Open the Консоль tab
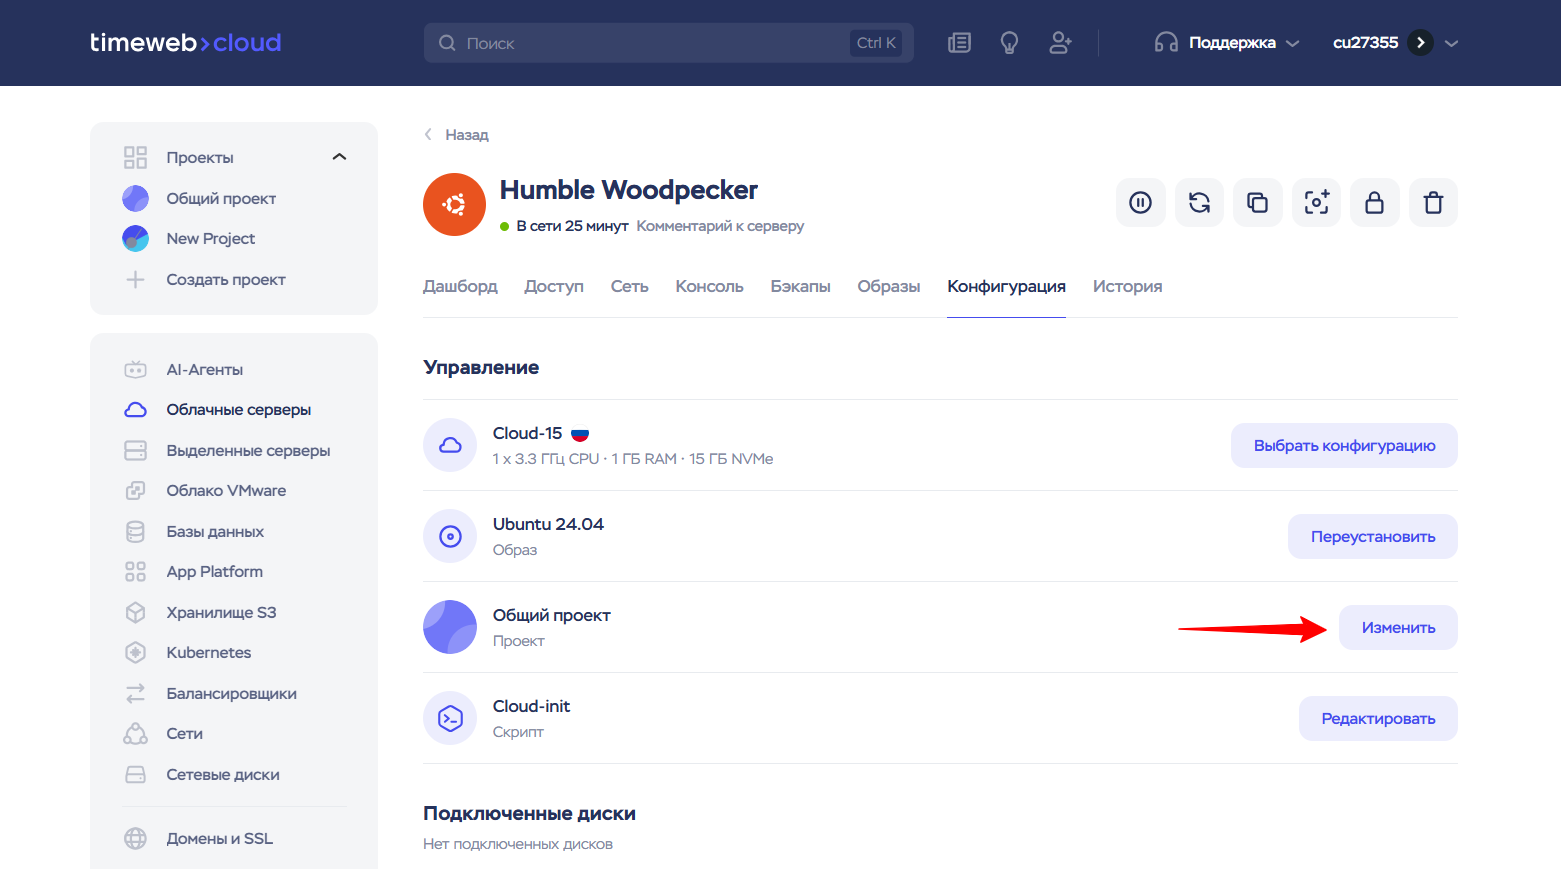Screen dimensions: 1561x869 709,287
